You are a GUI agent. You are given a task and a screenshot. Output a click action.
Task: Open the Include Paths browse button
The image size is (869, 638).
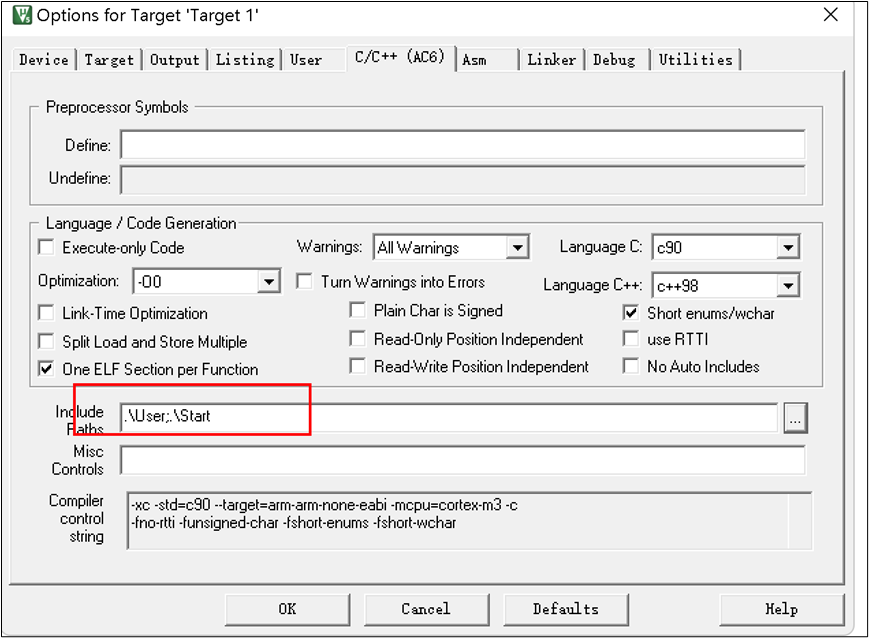[795, 418]
